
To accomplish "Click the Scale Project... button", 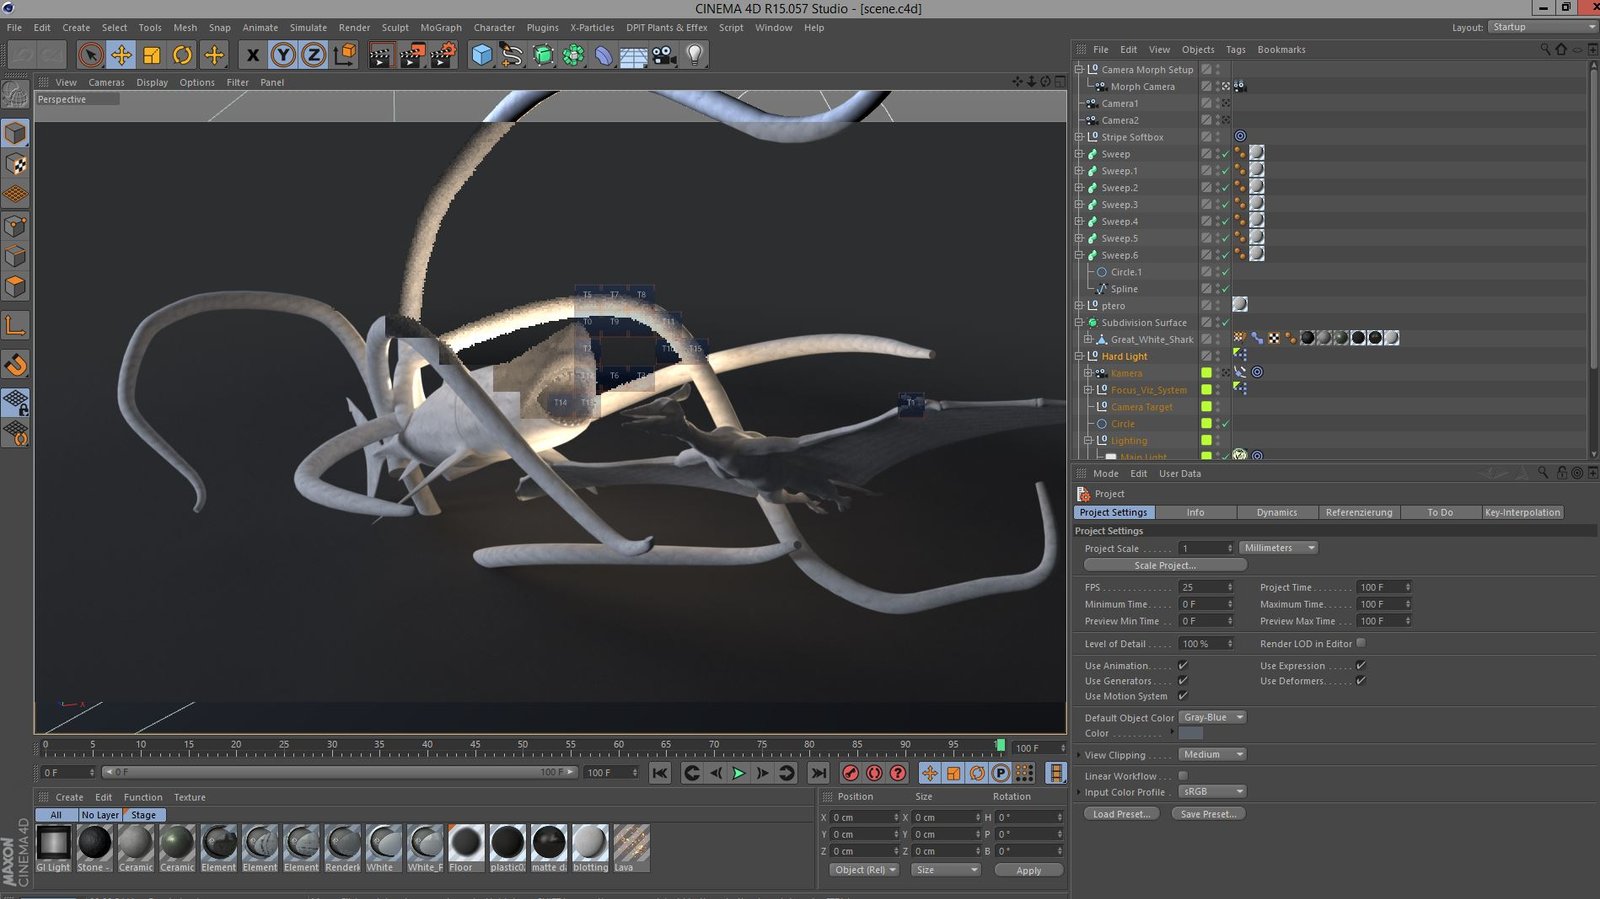I will pos(1164,565).
